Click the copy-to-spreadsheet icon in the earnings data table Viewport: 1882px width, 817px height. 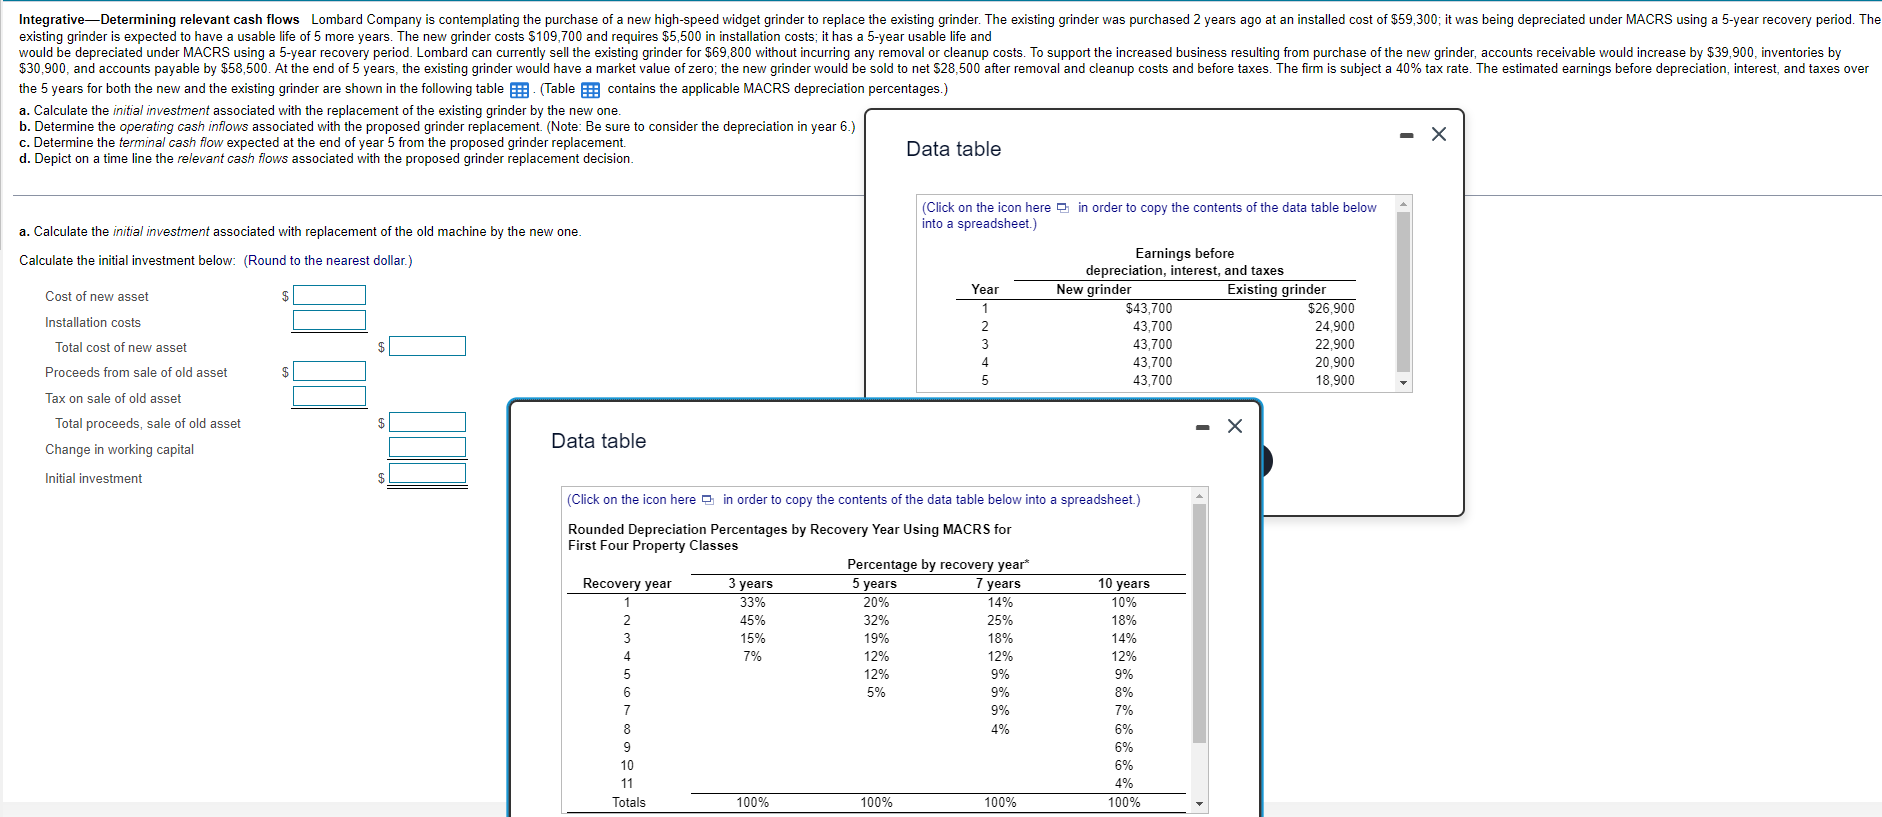pos(1063,208)
